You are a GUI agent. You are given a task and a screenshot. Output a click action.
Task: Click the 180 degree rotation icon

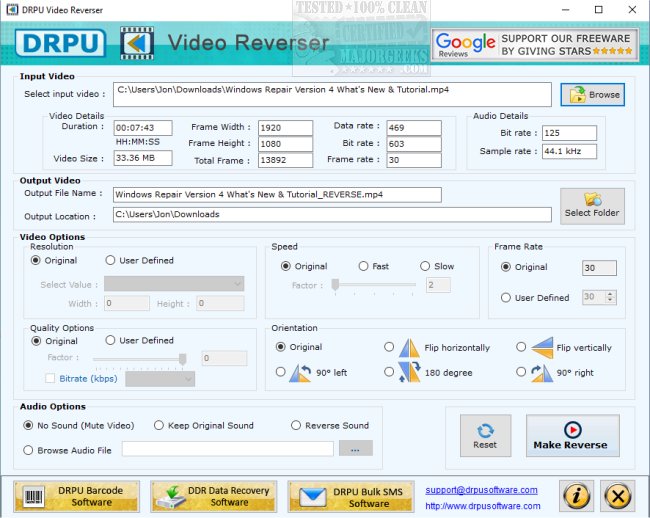[x=409, y=372]
